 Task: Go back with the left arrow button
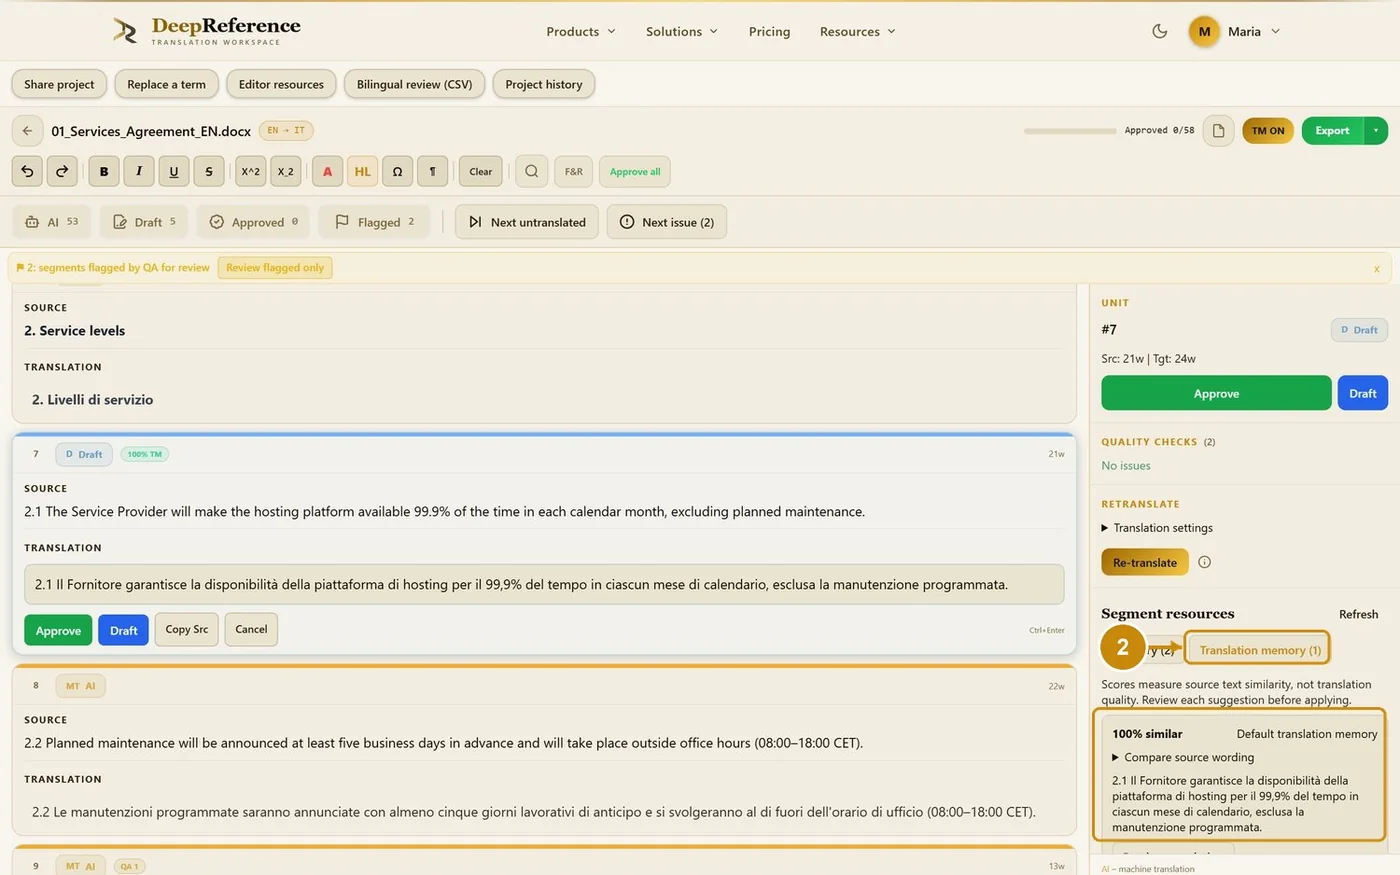coord(27,131)
